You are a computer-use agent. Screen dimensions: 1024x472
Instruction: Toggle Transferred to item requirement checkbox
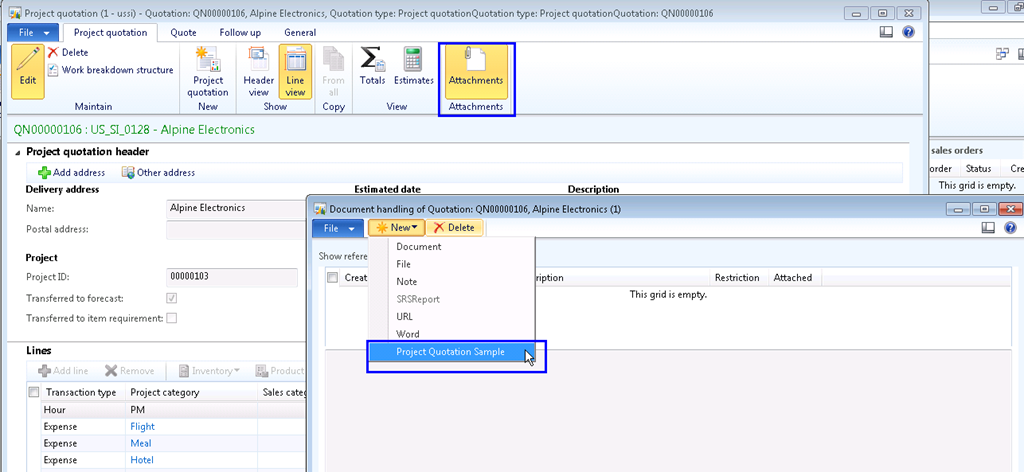tap(172, 318)
